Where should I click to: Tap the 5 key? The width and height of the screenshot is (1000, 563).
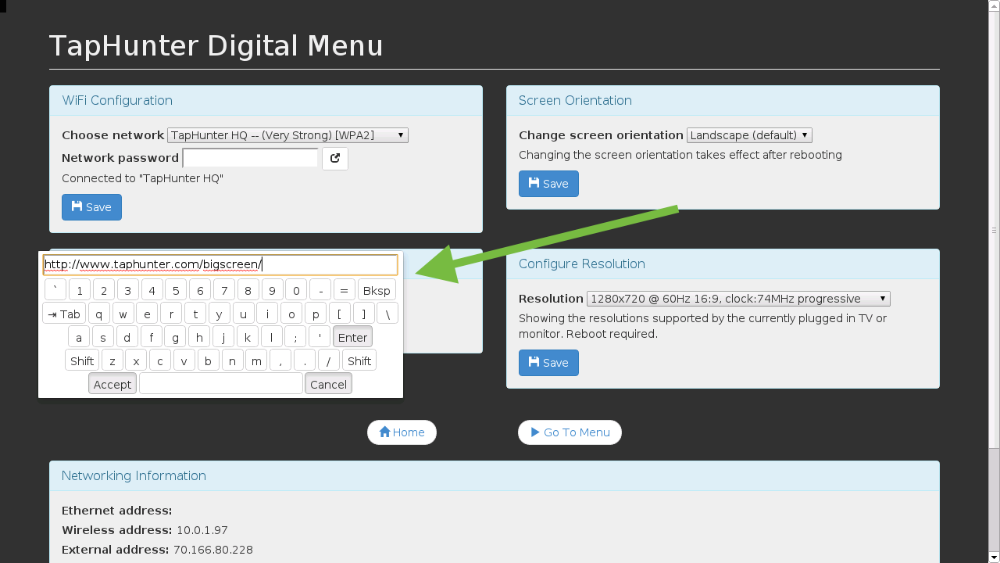click(176, 291)
